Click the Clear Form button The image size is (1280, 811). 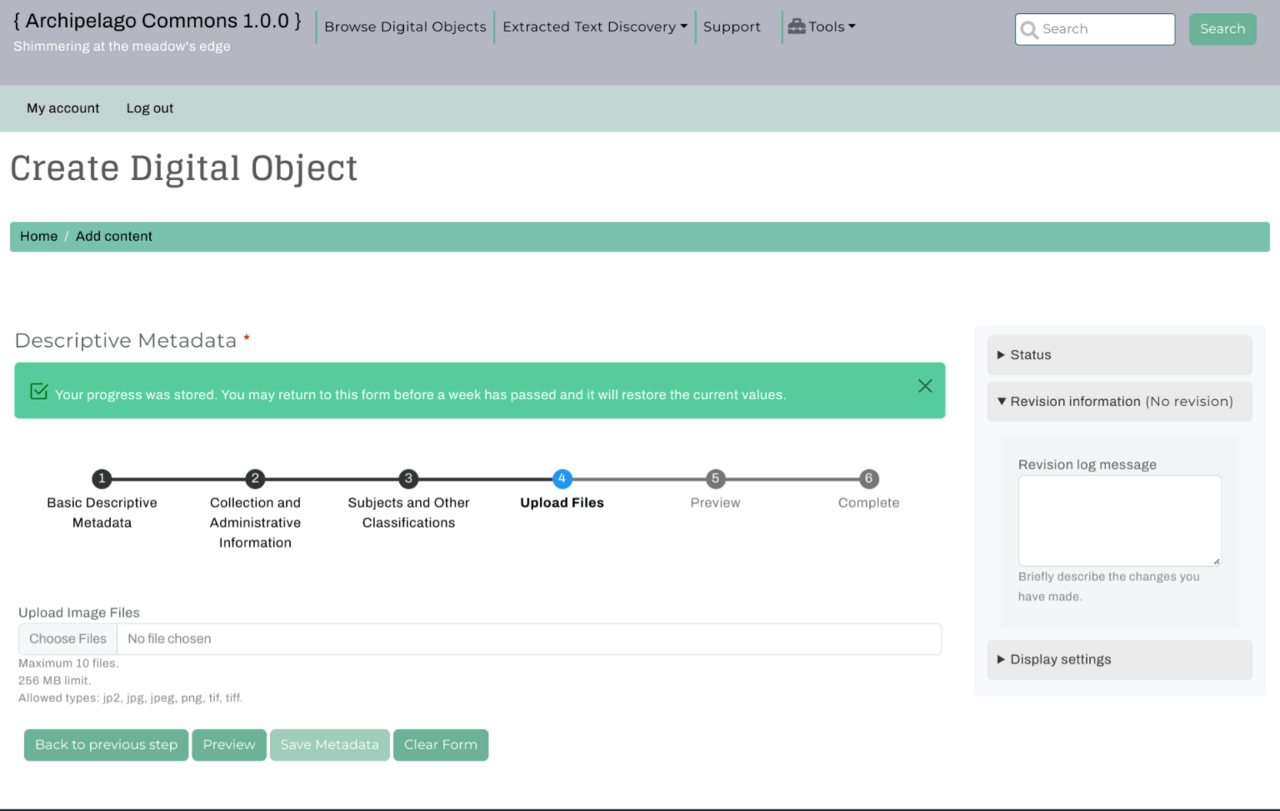coord(440,745)
